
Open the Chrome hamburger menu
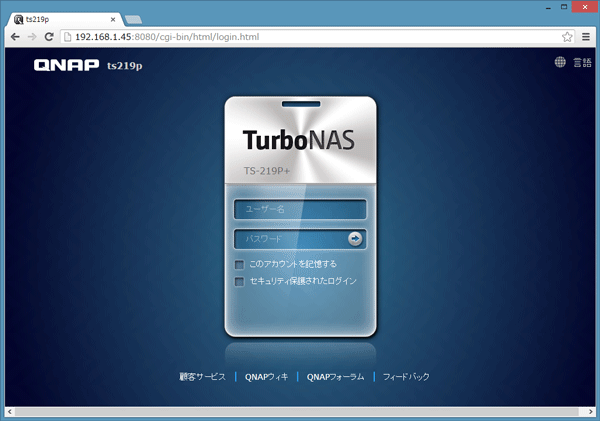[x=585, y=37]
